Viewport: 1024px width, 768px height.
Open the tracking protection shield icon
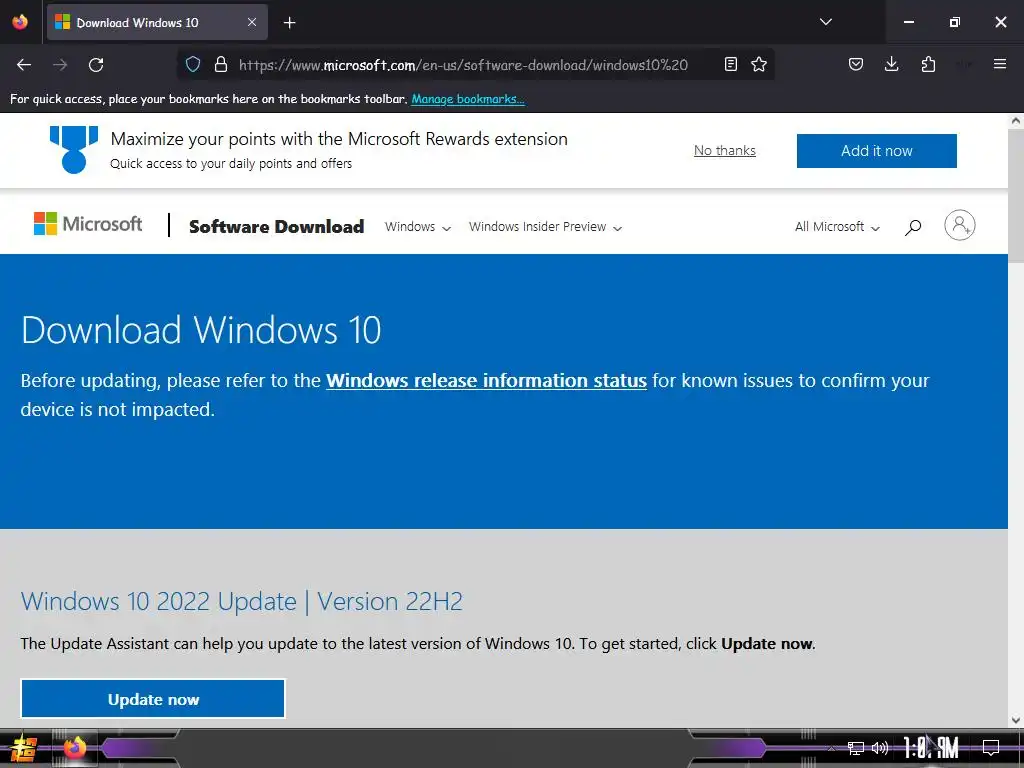point(193,64)
